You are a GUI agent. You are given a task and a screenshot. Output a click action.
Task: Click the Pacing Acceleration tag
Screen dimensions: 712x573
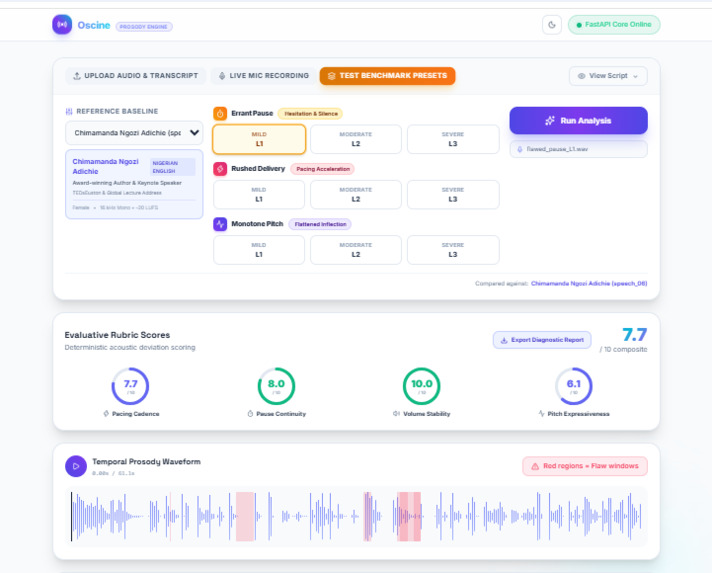click(x=322, y=169)
